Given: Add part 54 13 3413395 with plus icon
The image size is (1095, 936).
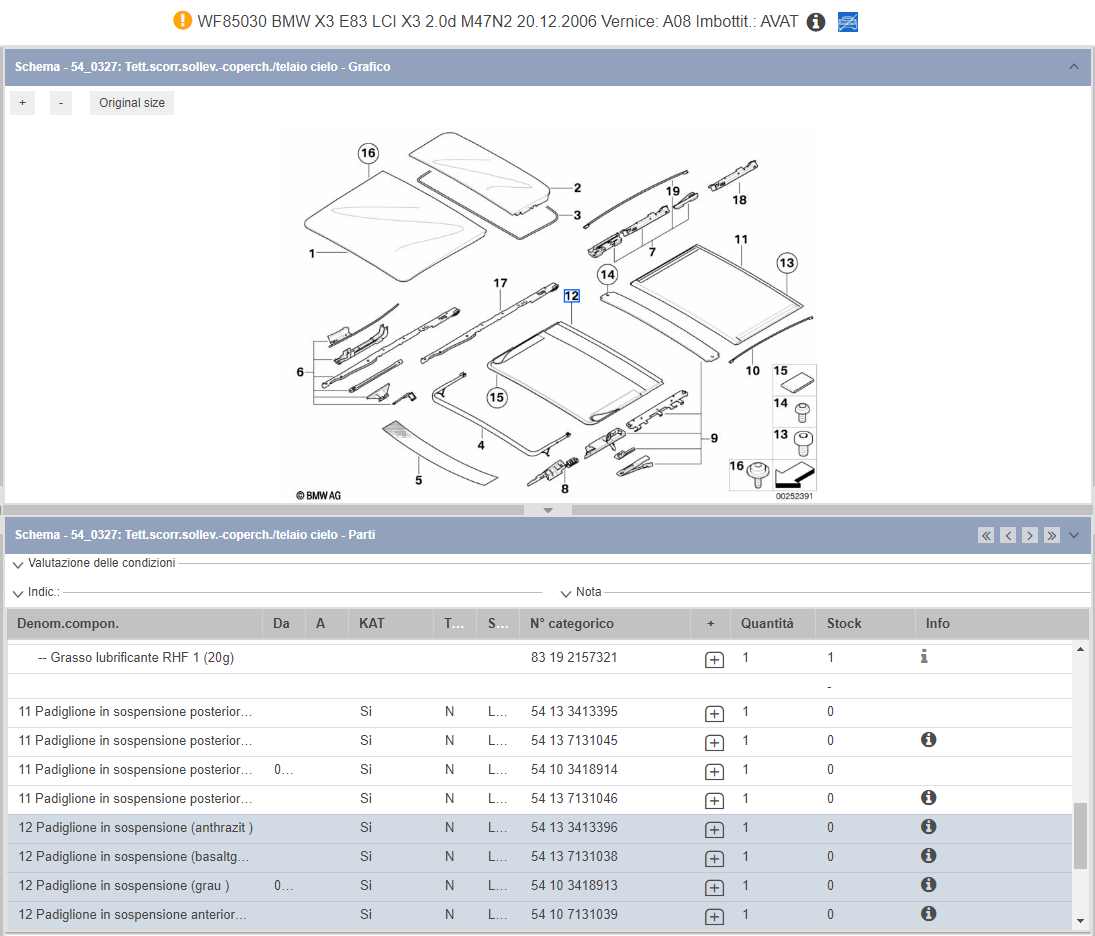Looking at the screenshot, I should pyautogui.click(x=714, y=714).
